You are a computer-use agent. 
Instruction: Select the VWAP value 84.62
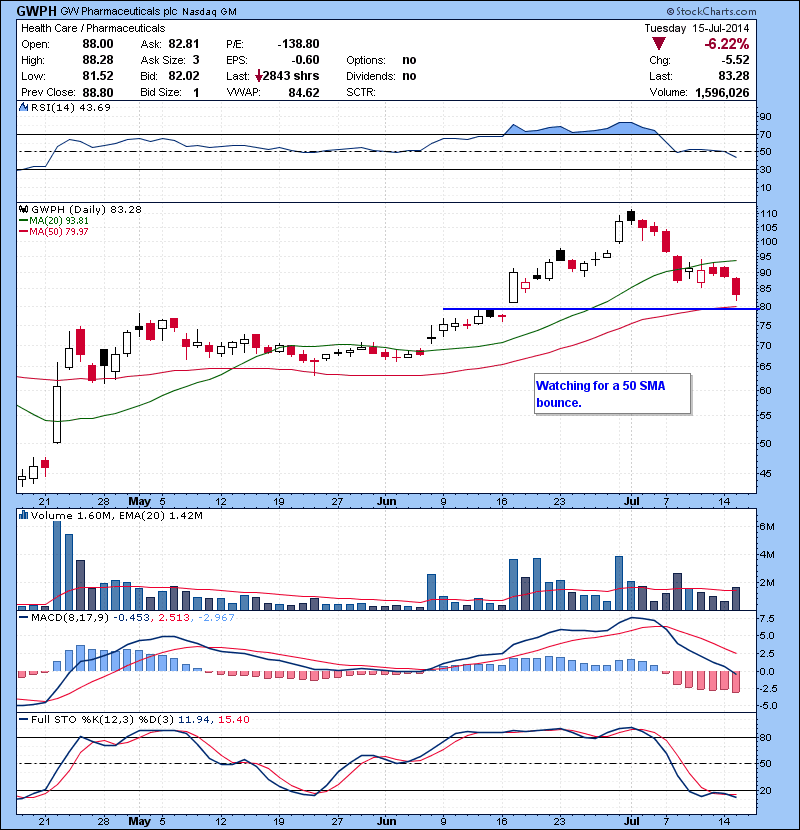point(304,93)
